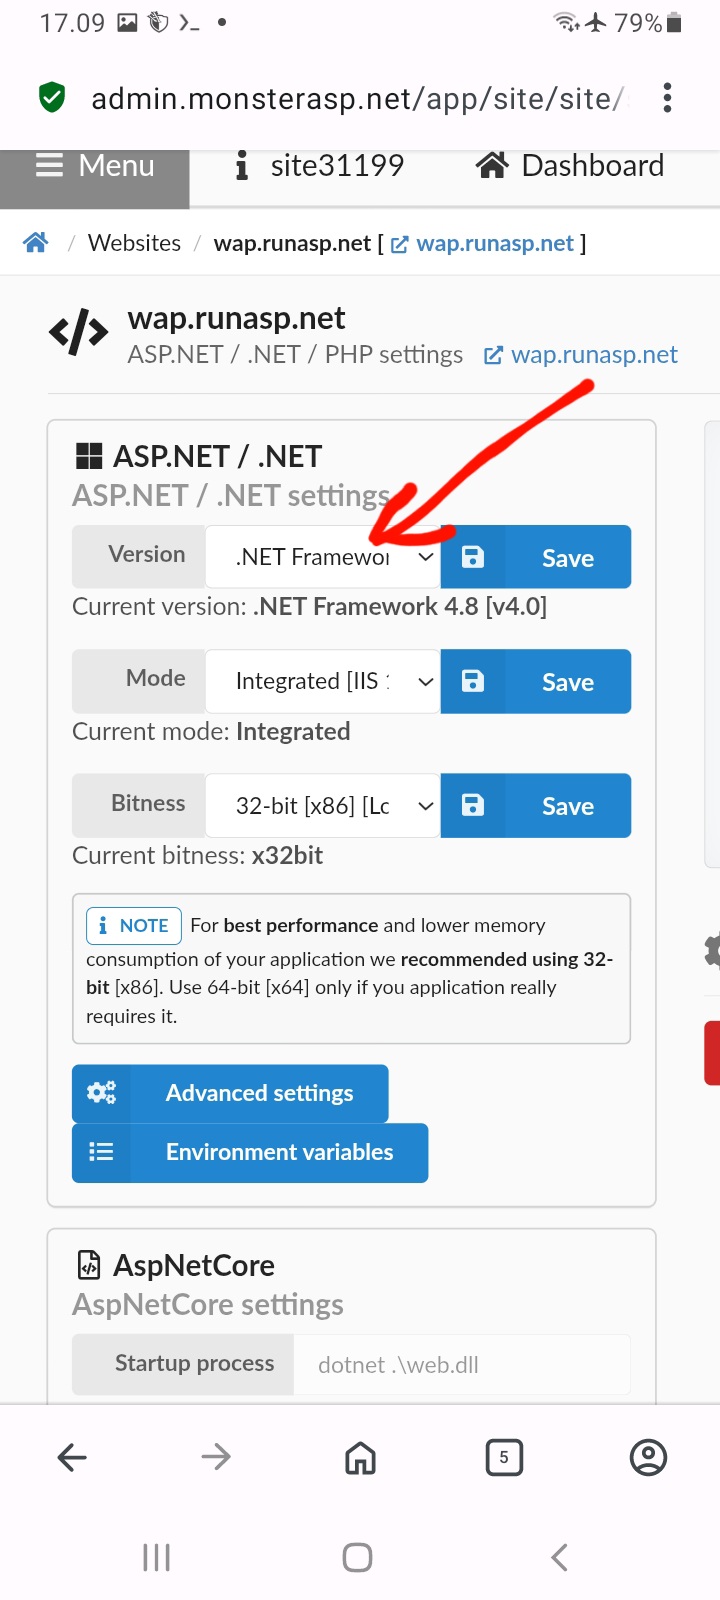The width and height of the screenshot is (720, 1600).
Task: Open the Menu tab
Action: 95,166
